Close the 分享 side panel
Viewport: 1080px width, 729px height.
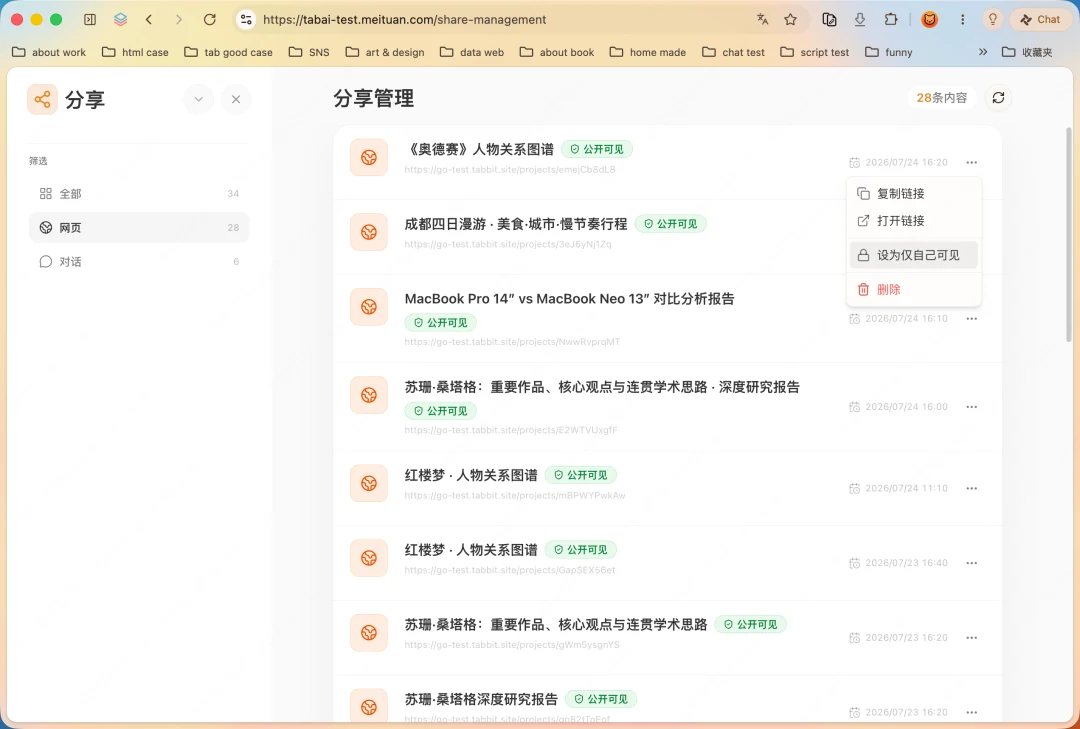coord(236,99)
